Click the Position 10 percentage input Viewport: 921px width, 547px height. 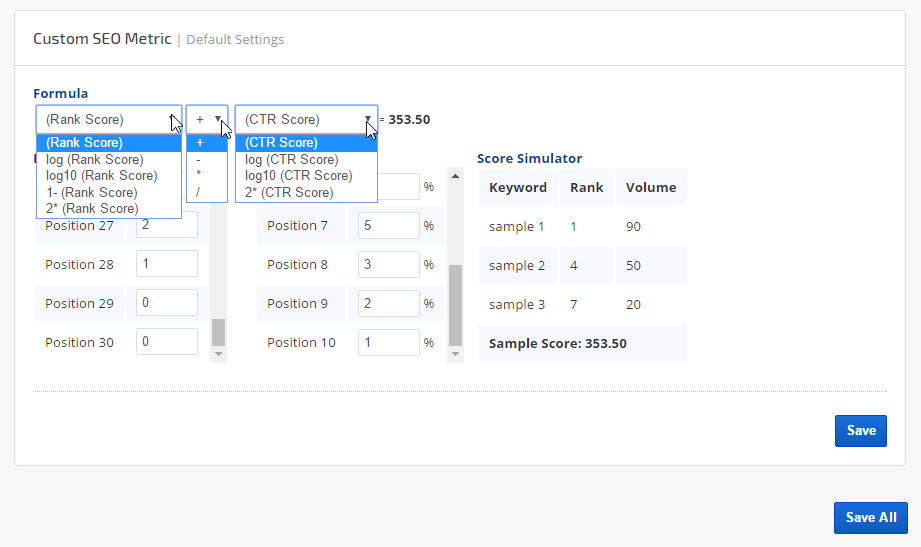point(388,342)
